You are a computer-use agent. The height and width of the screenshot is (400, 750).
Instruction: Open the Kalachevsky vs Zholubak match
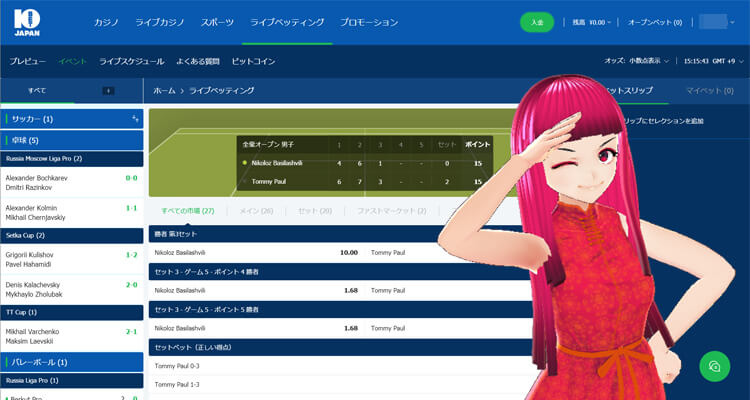[72, 289]
